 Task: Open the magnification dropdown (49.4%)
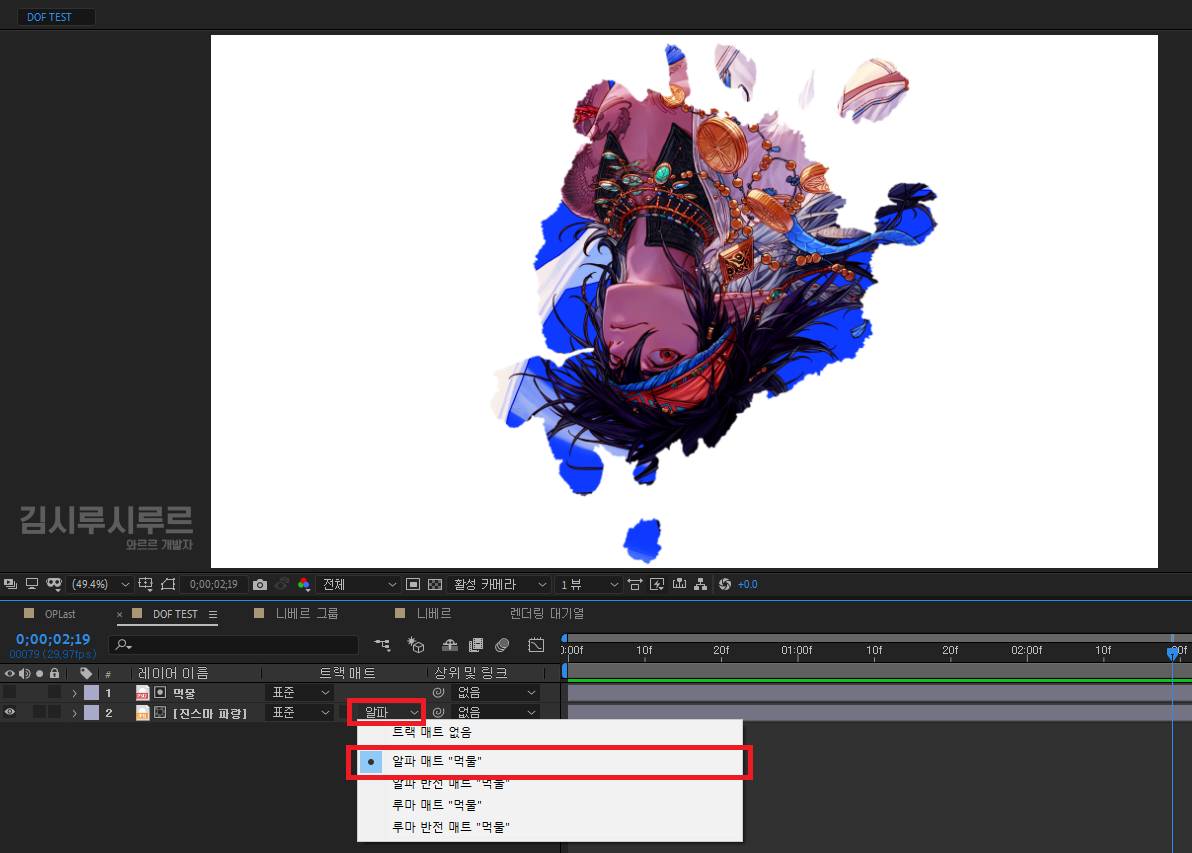(x=100, y=584)
